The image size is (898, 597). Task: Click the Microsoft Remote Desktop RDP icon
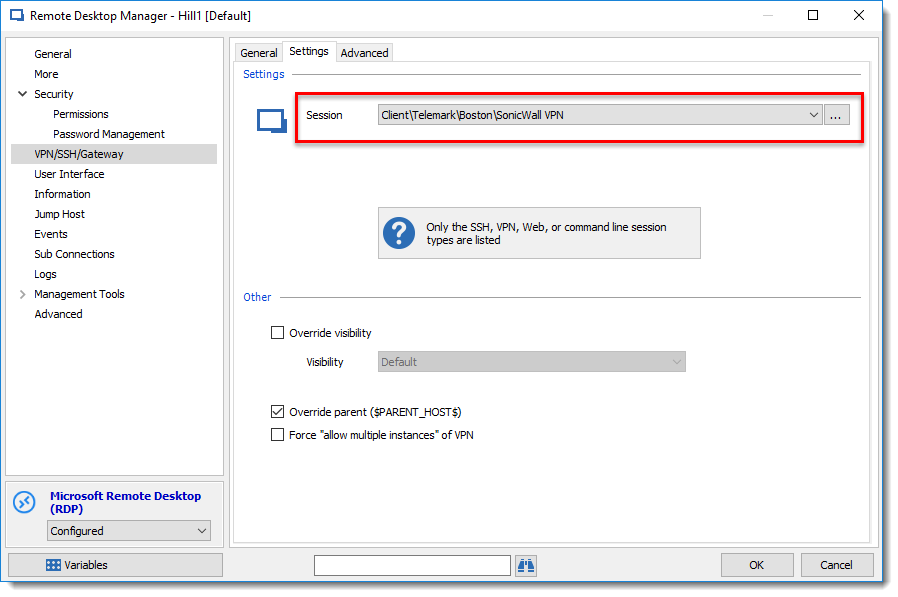pos(25,502)
